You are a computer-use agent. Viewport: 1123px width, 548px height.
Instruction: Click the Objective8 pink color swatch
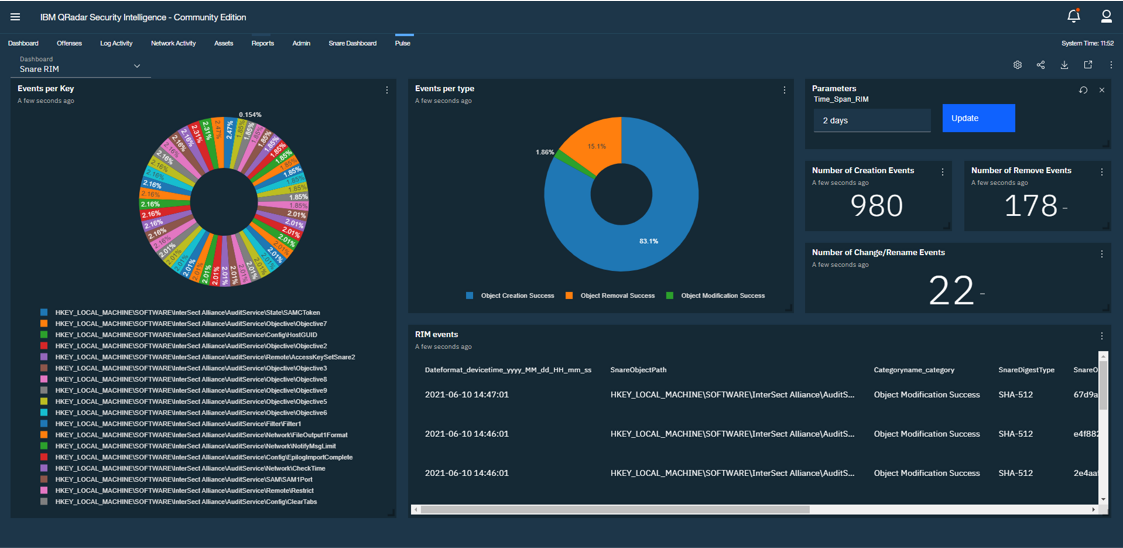click(44, 379)
